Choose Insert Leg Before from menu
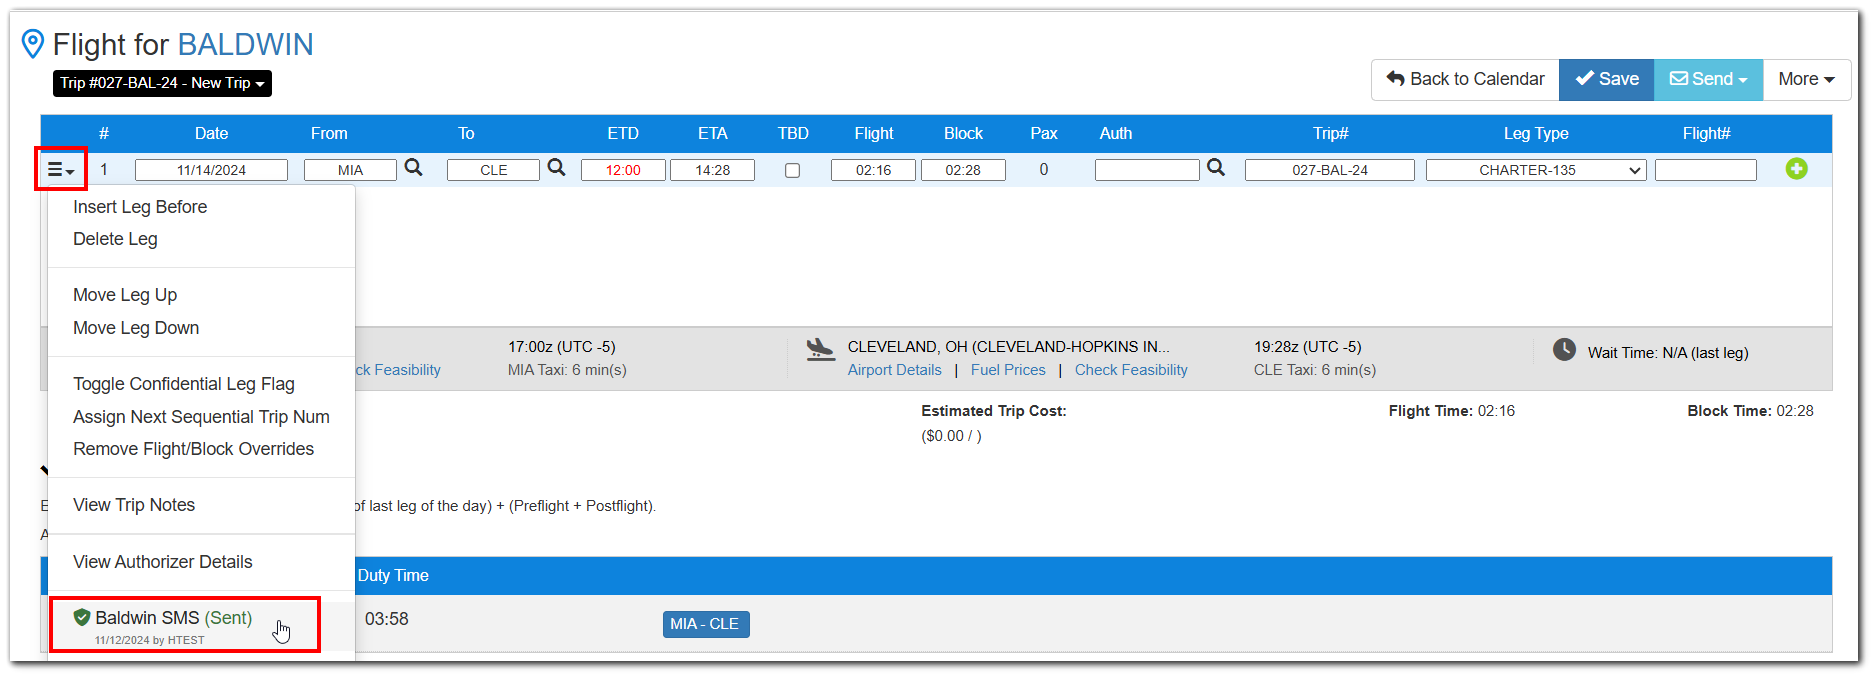The image size is (1876, 679). coord(140,207)
